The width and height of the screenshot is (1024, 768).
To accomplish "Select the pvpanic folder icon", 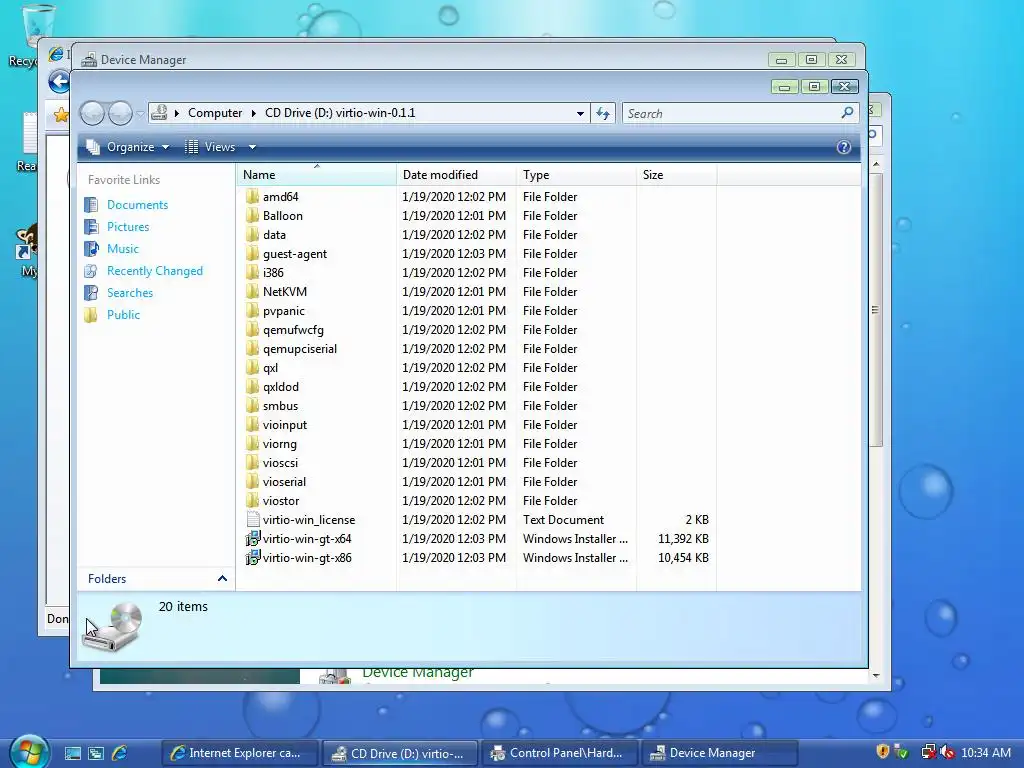I will point(252,311).
